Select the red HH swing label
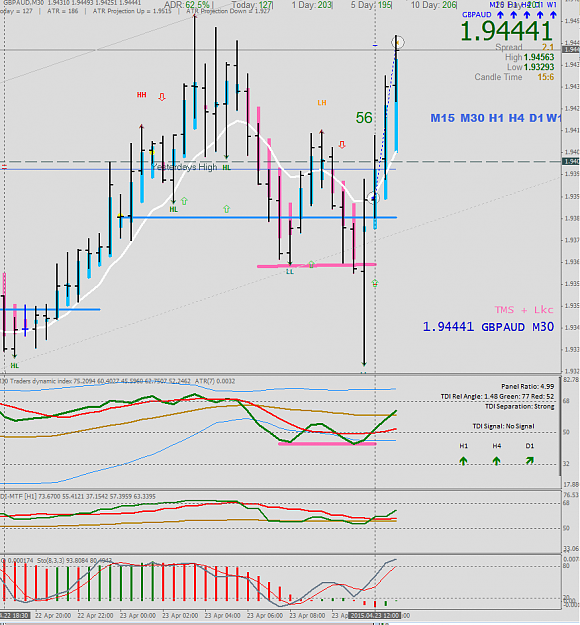Image resolution: width=580 pixels, height=625 pixels. pyautogui.click(x=142, y=95)
